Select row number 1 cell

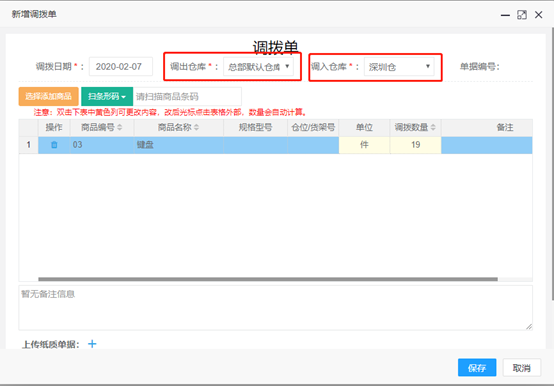(x=29, y=145)
